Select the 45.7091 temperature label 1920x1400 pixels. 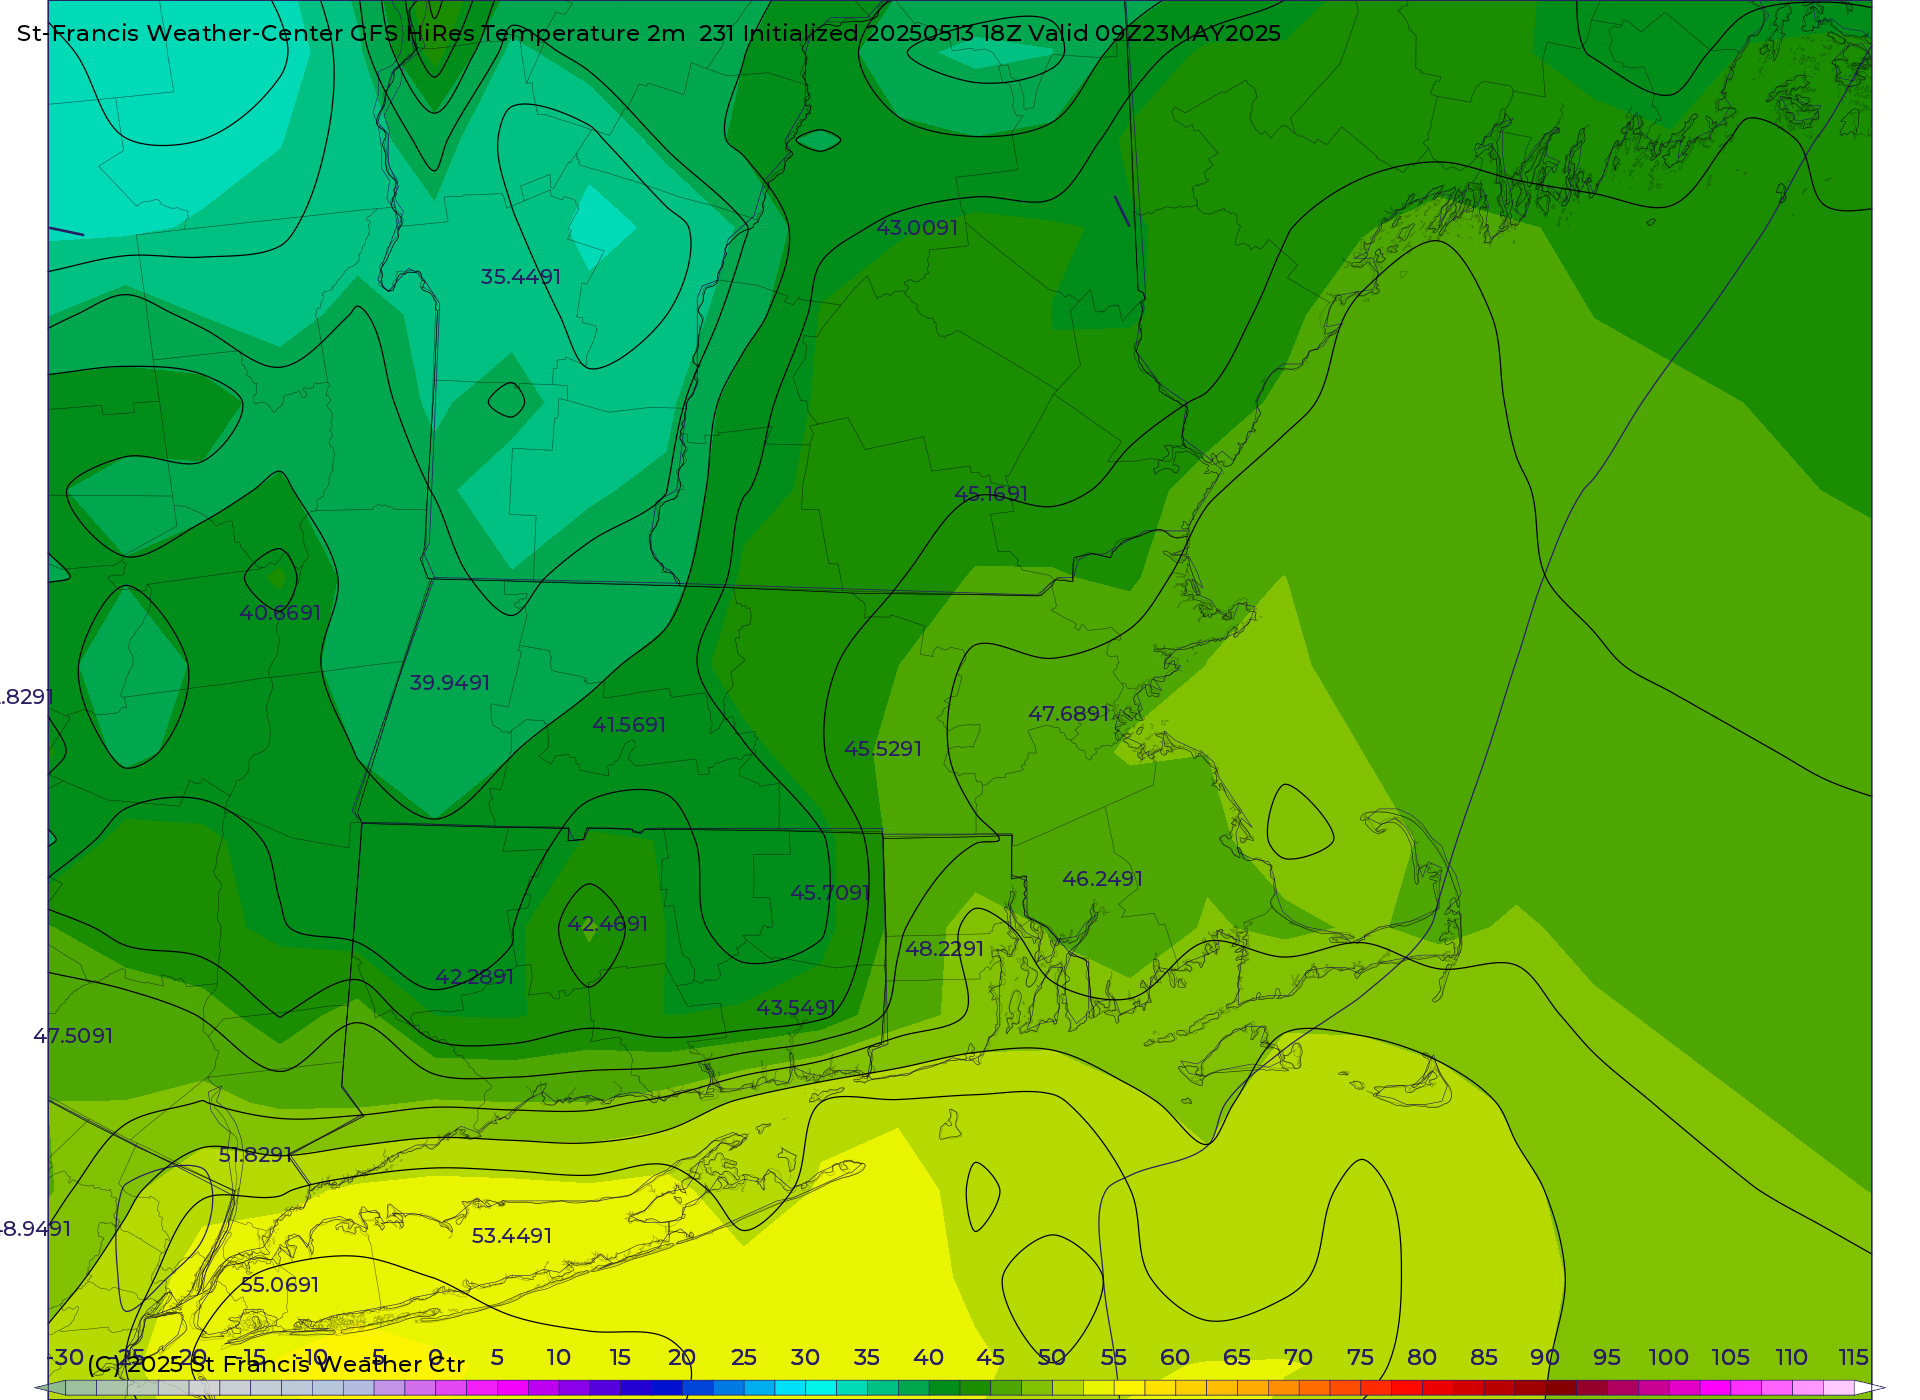830,893
